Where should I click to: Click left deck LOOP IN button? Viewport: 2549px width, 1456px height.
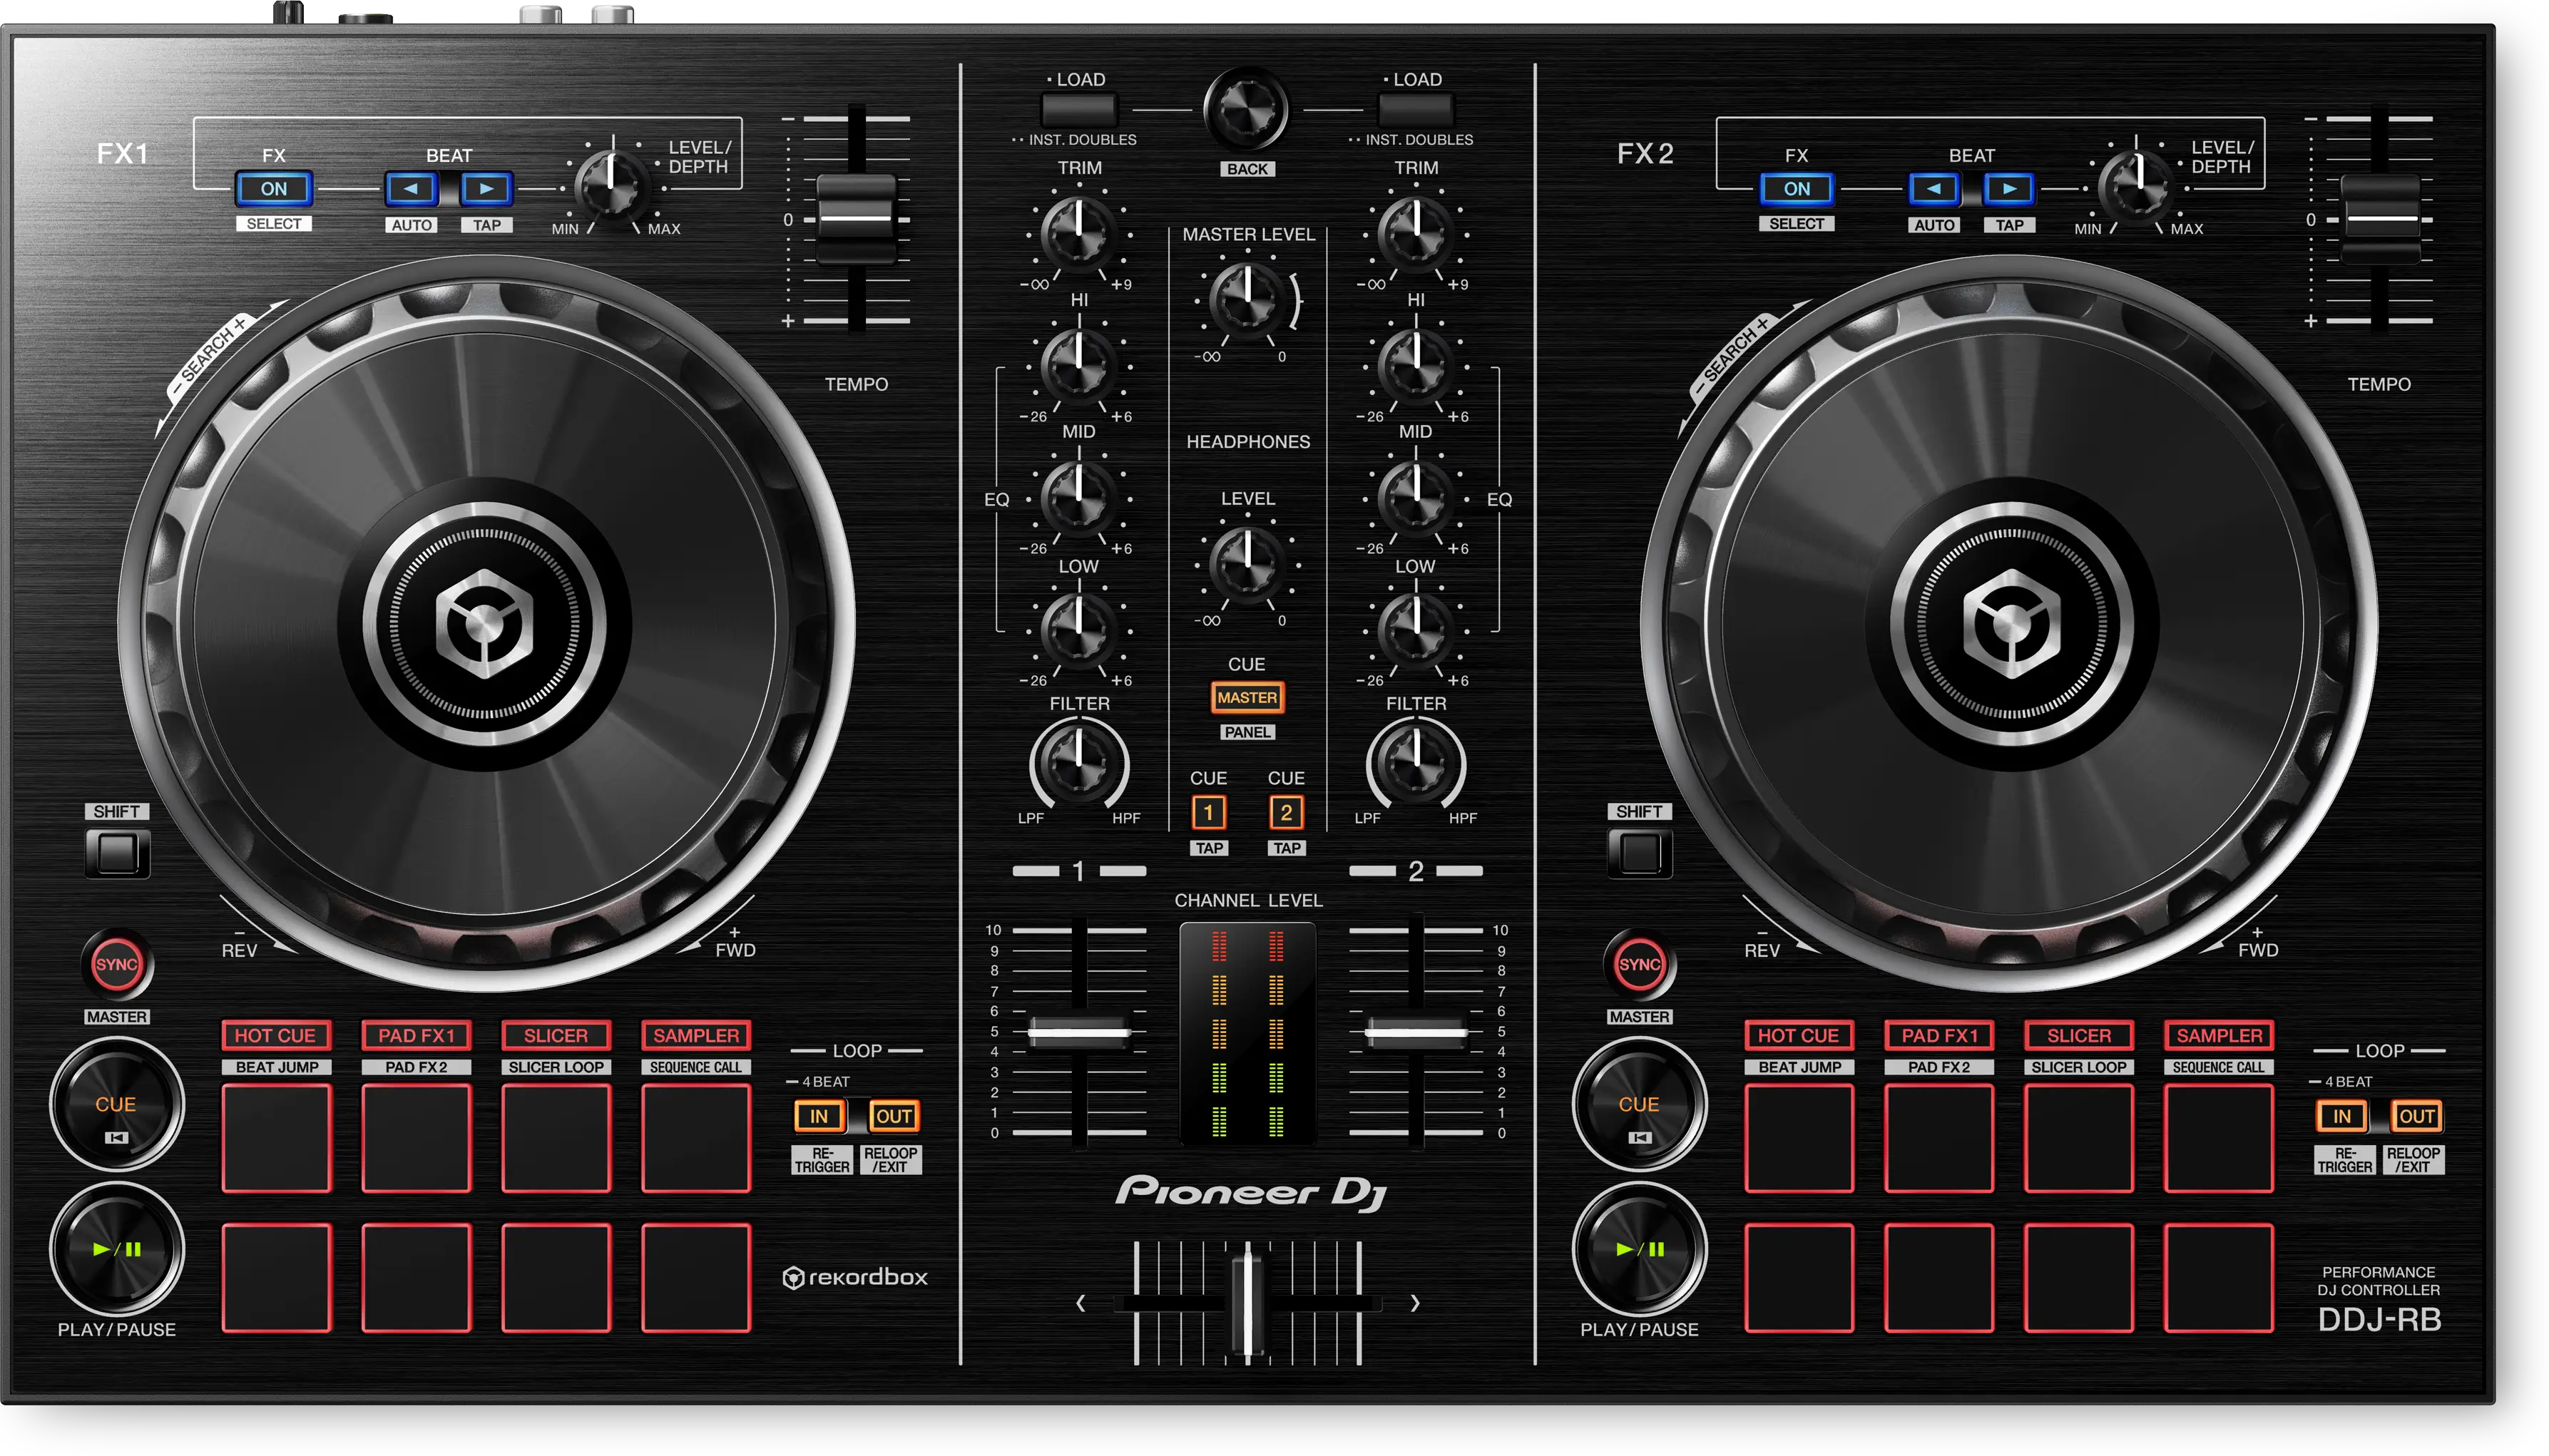point(819,1117)
